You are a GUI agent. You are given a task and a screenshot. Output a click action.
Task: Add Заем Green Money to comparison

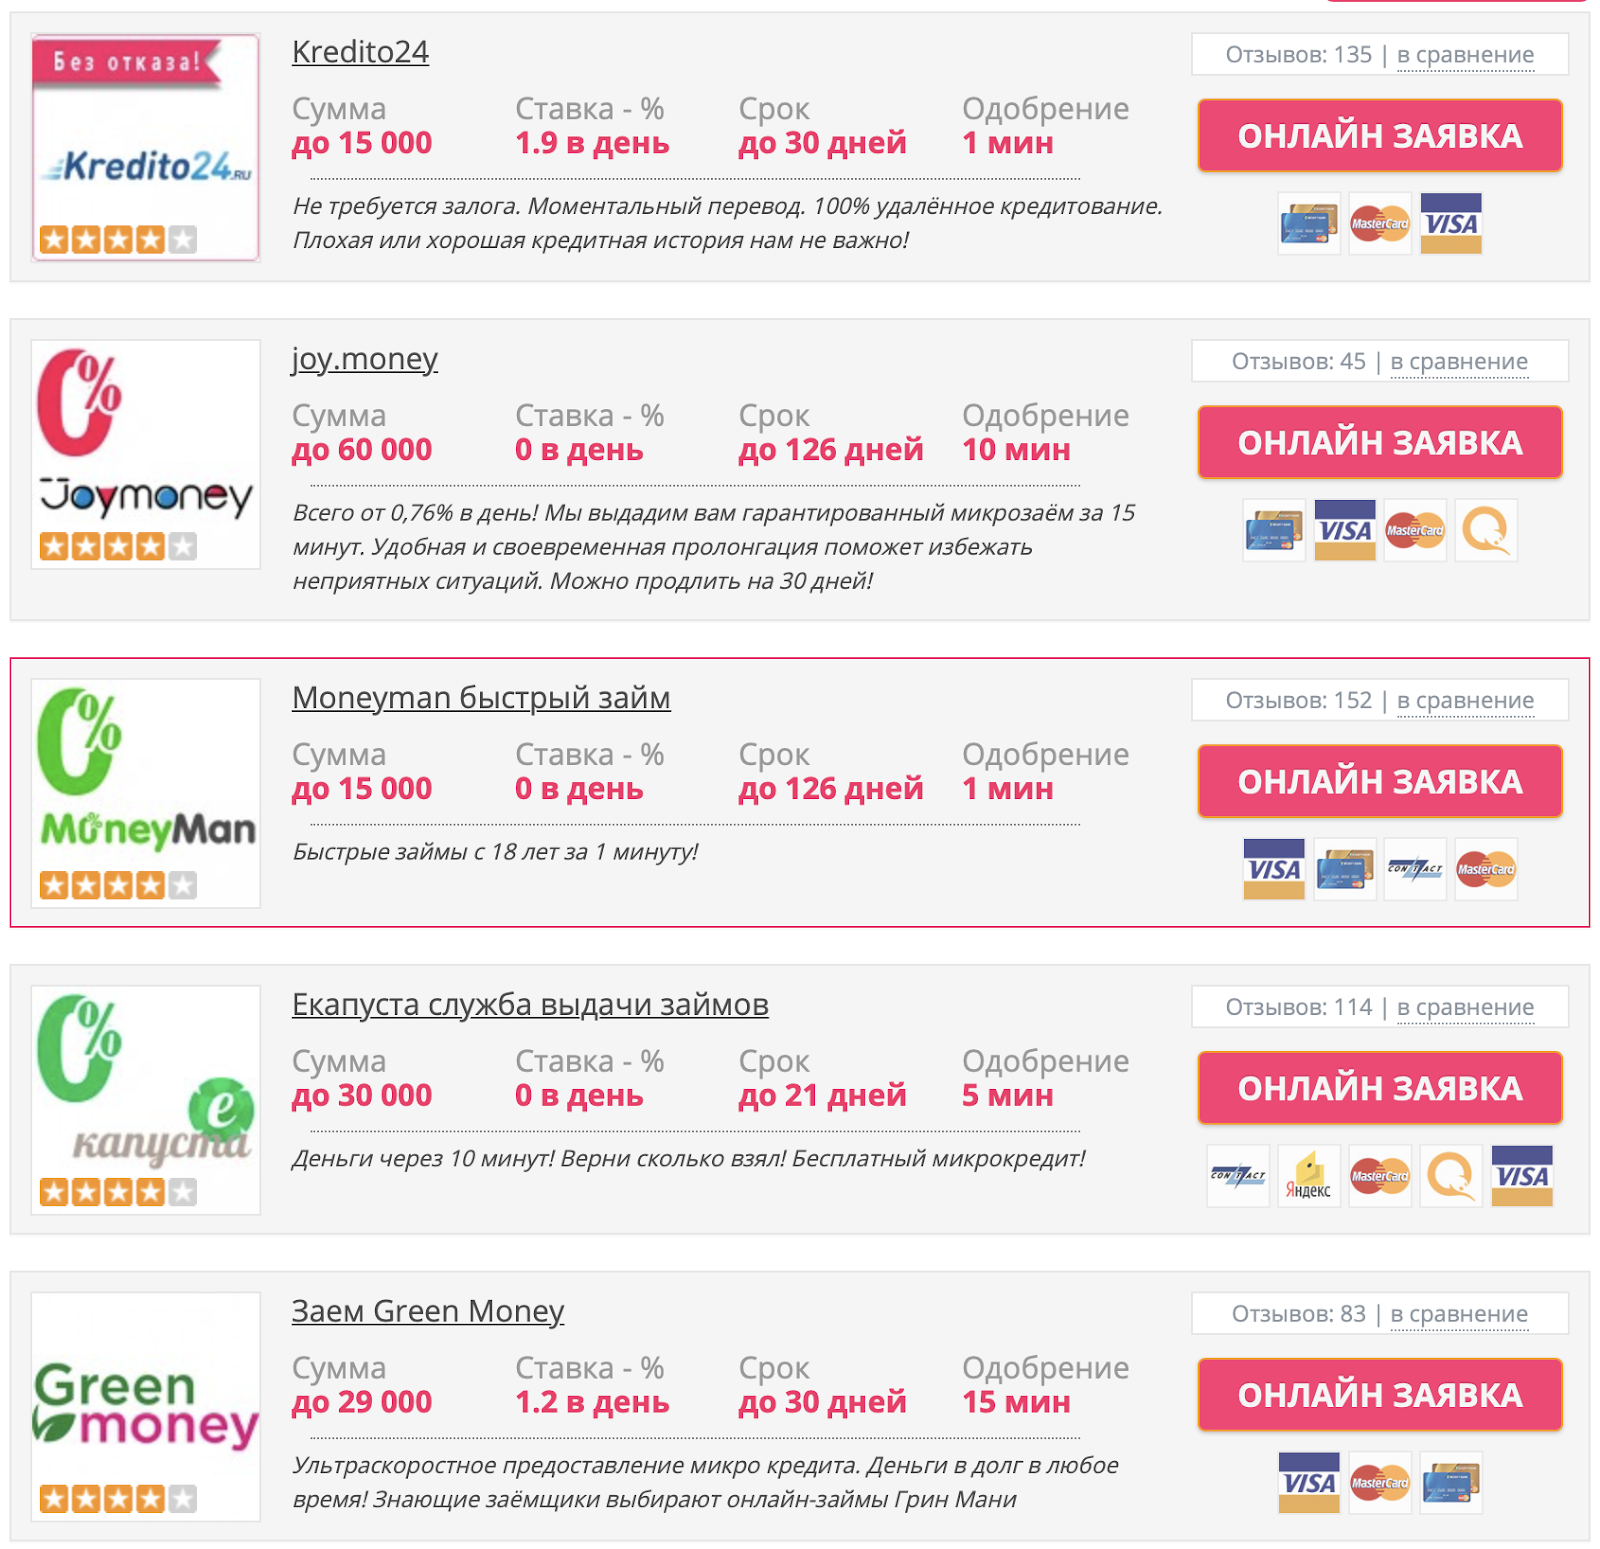[x=1458, y=1314]
